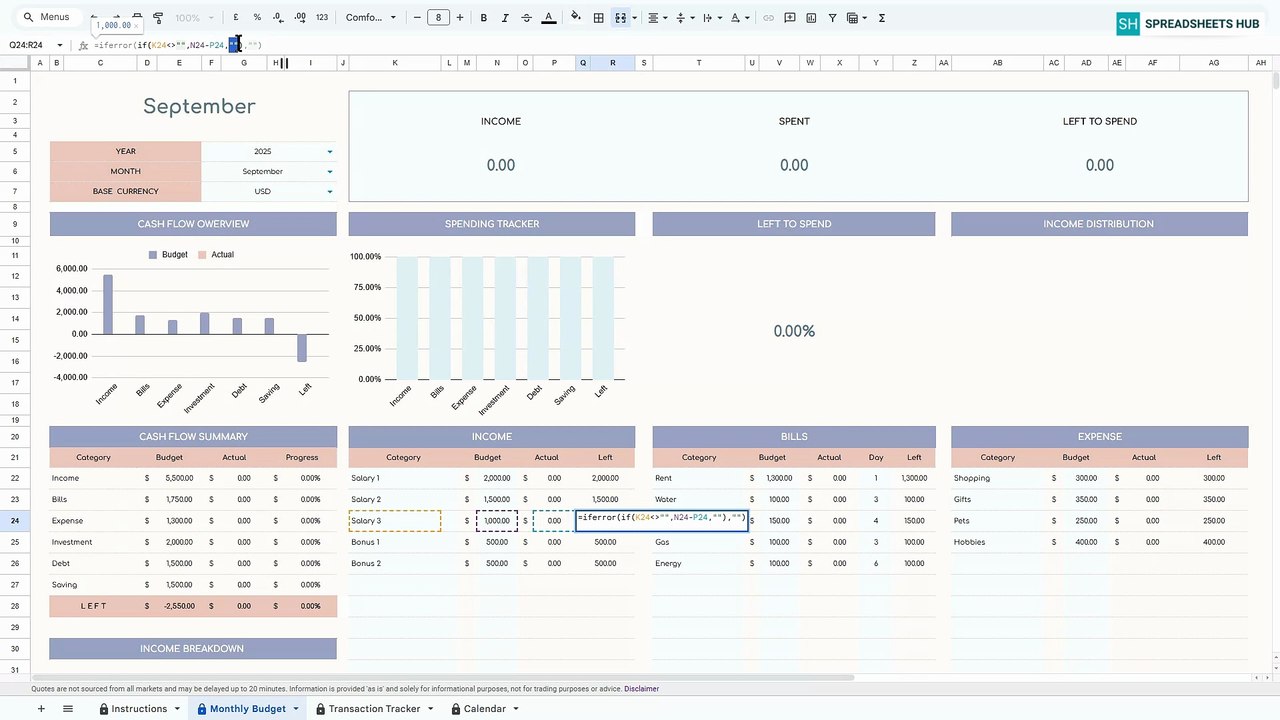The height and width of the screenshot is (720, 1280).
Task: Click the insert link icon
Action: 768,18
